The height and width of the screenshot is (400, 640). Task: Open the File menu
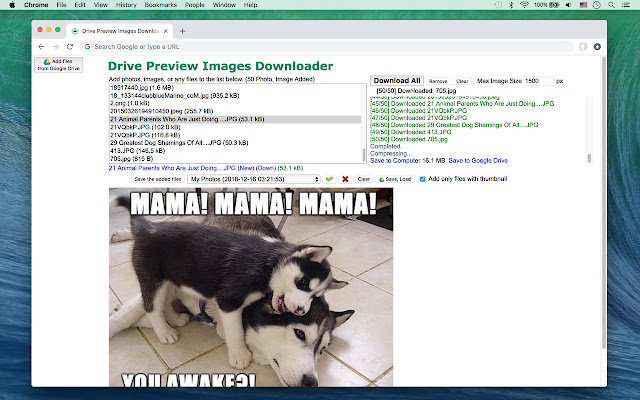click(x=61, y=5)
